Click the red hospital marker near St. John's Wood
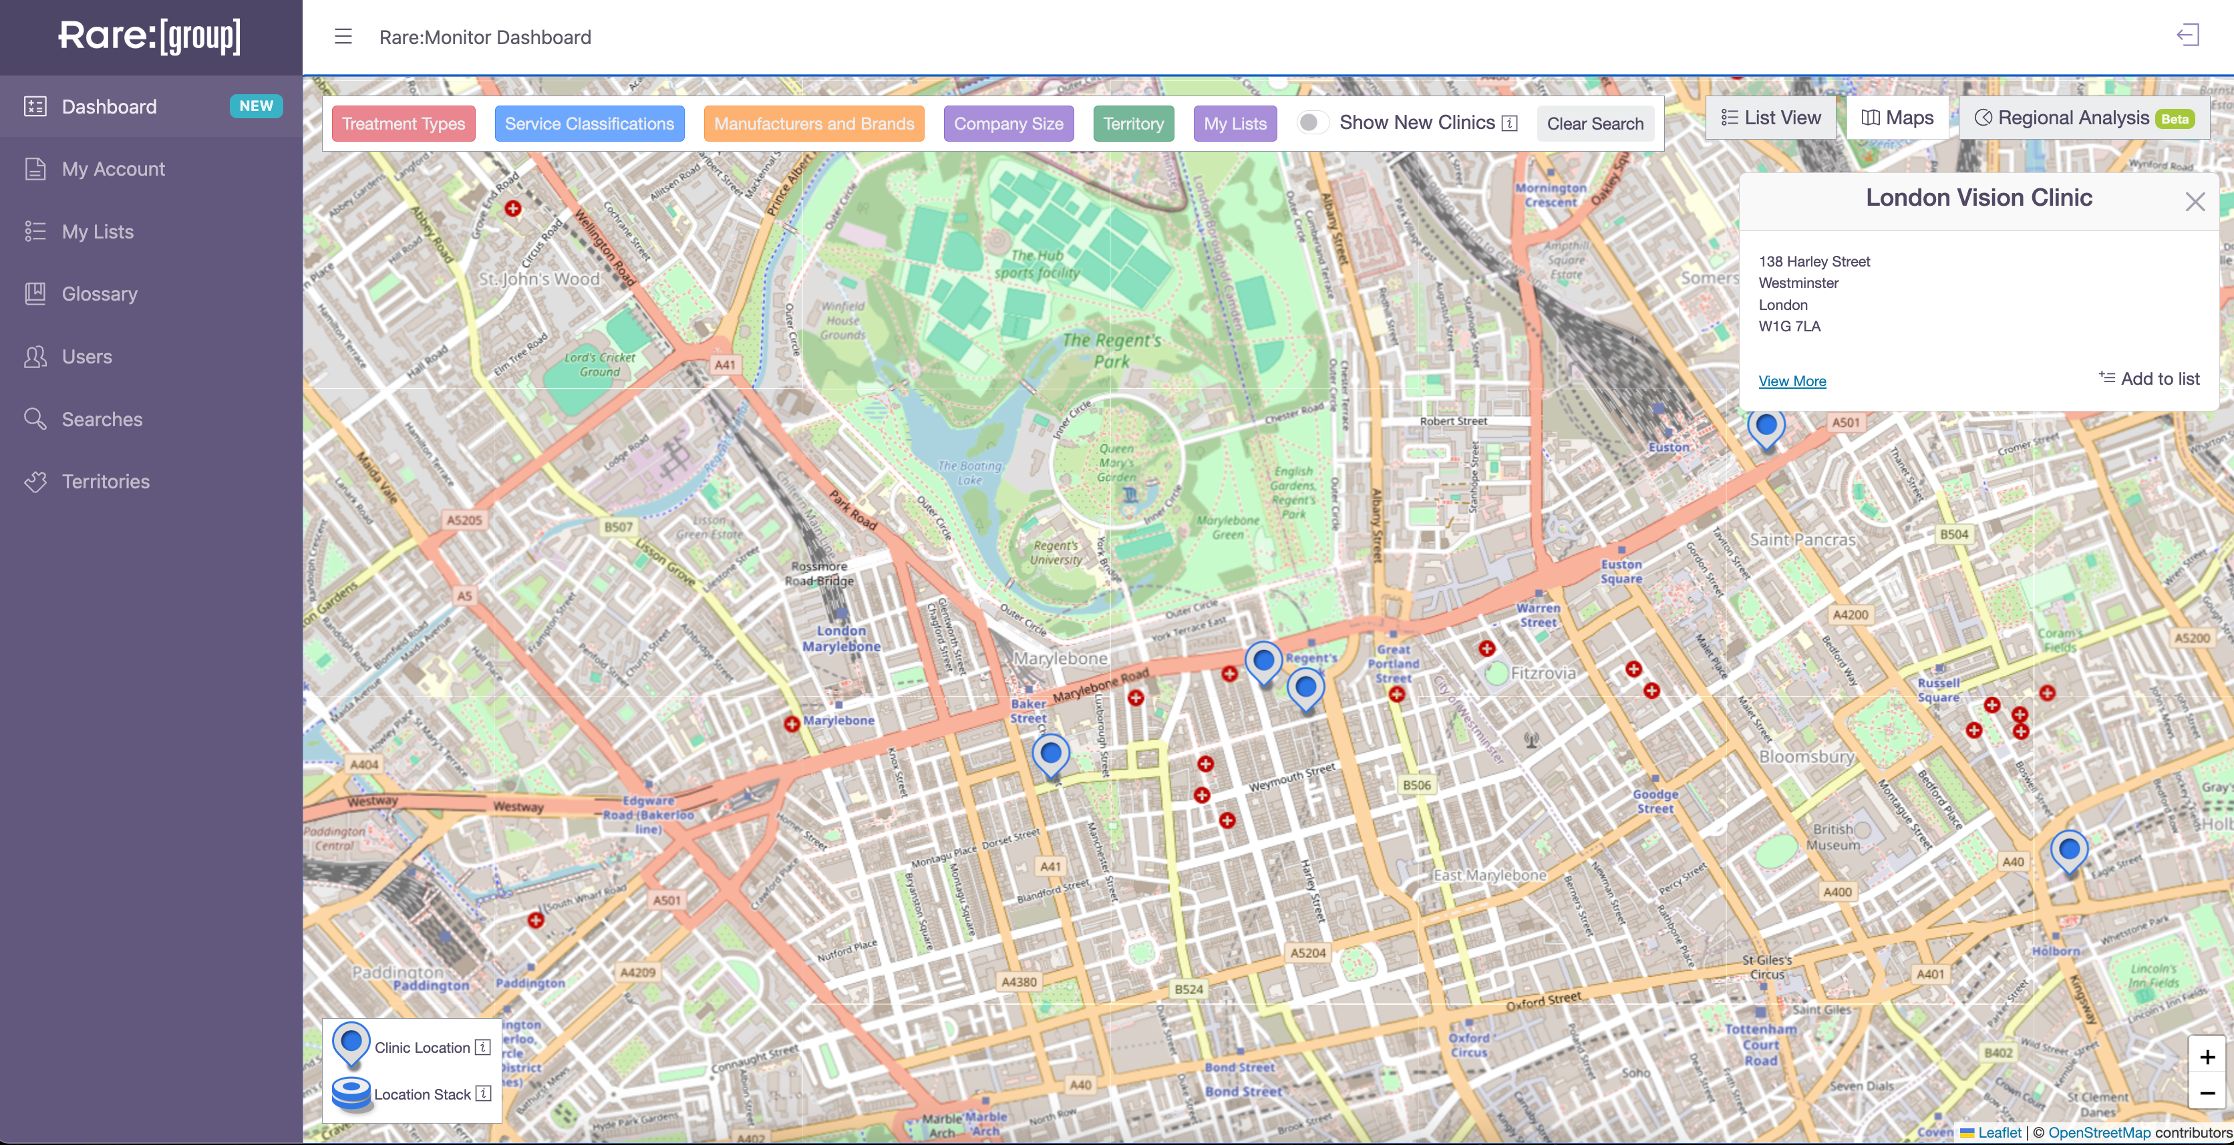Viewport: 2234px width, 1145px height. click(x=513, y=209)
